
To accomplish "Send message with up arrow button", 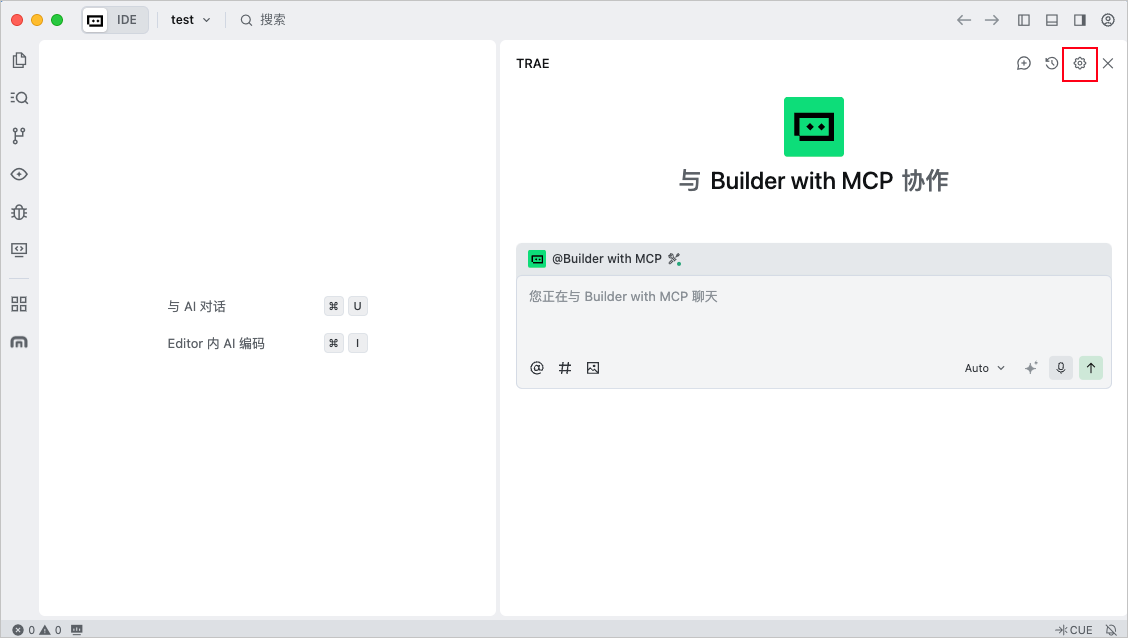I will coord(1091,368).
